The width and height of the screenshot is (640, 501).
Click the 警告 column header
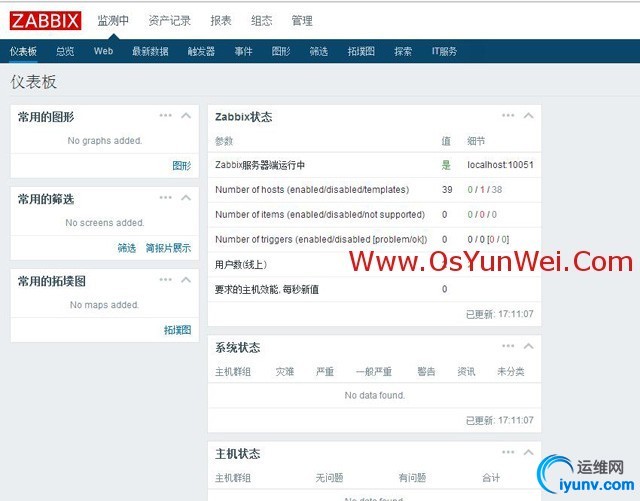(x=426, y=372)
